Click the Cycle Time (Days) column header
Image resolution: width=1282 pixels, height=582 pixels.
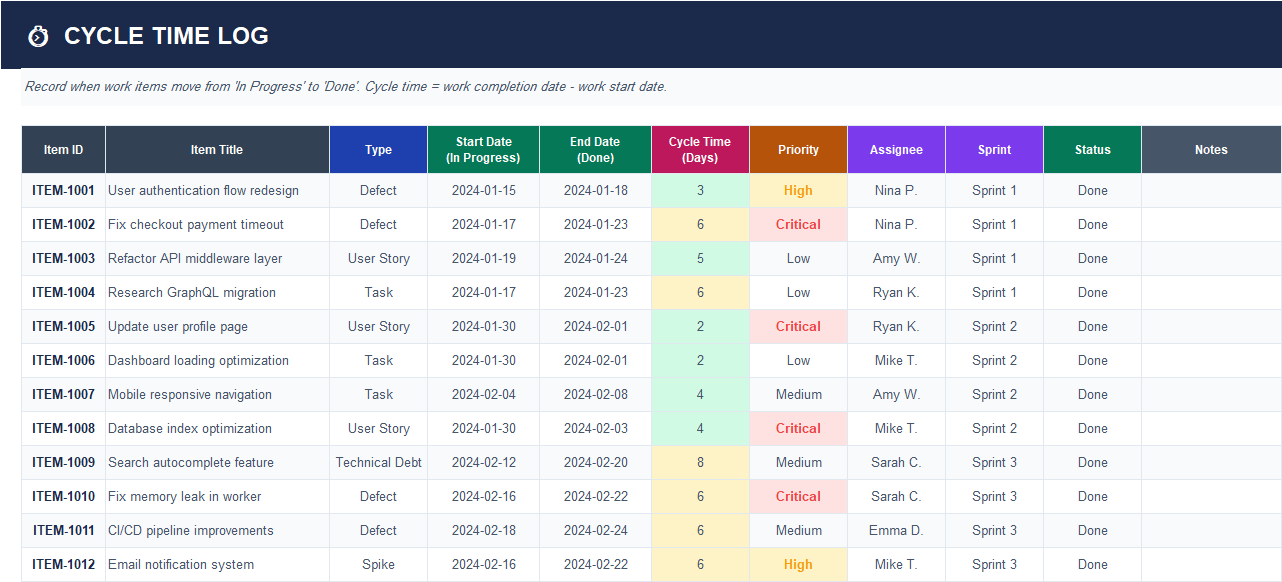click(699, 149)
